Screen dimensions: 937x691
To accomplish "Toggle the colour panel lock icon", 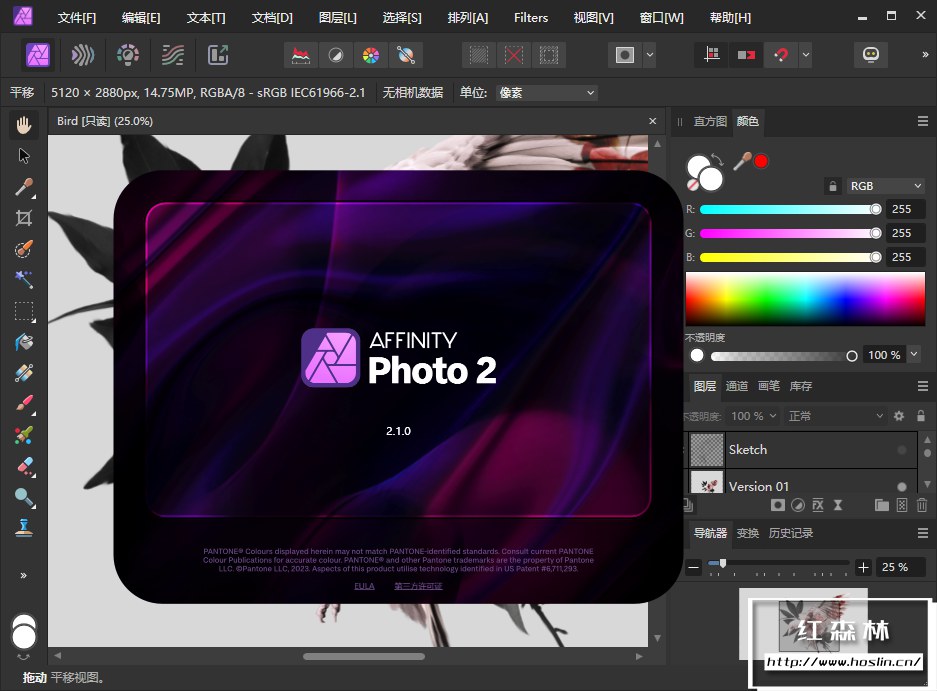I will [832, 186].
